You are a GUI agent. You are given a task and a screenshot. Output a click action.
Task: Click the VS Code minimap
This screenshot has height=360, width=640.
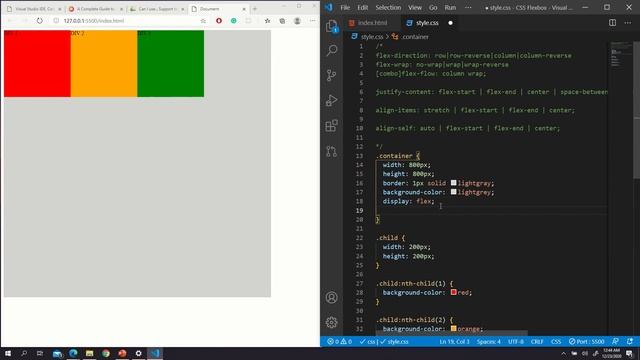(620, 54)
